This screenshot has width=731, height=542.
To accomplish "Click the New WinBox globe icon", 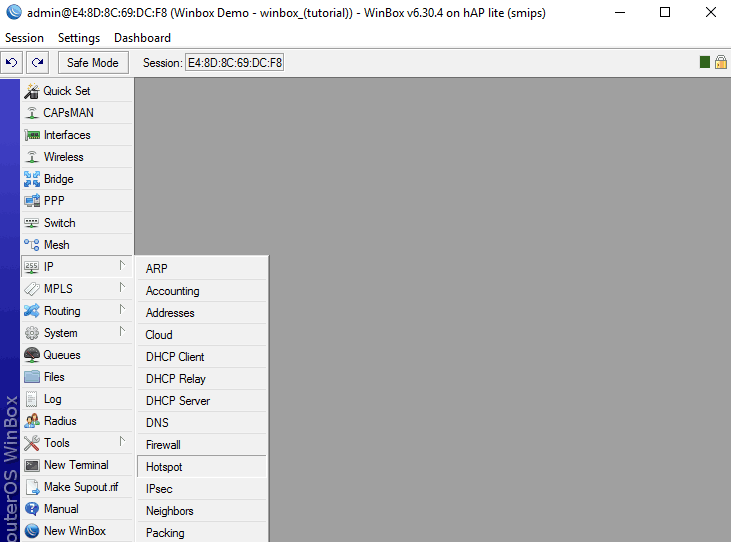I will point(32,531).
